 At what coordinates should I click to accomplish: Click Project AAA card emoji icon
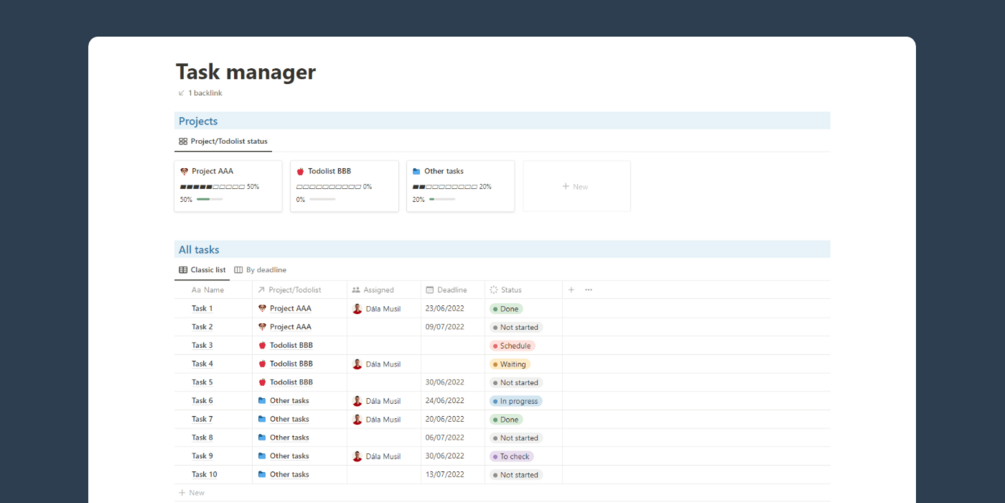pyautogui.click(x=185, y=171)
